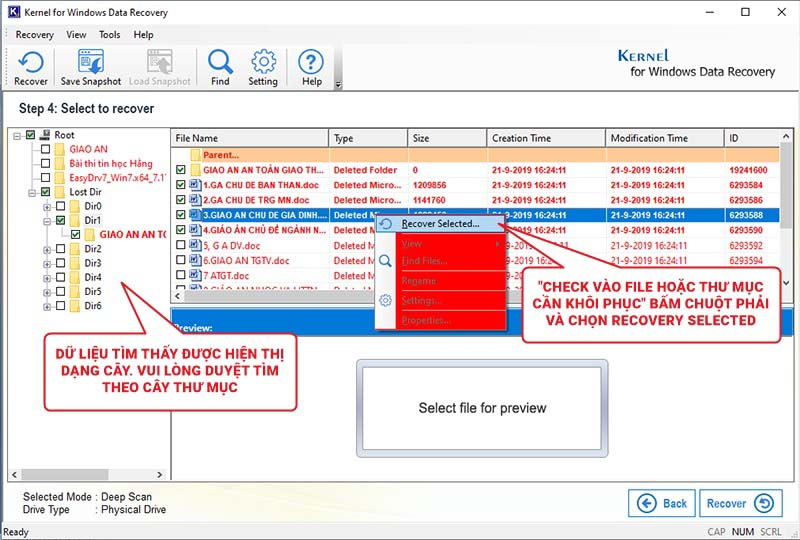Collapse the Root tree node
The width and height of the screenshot is (800, 540).
pyautogui.click(x=17, y=136)
